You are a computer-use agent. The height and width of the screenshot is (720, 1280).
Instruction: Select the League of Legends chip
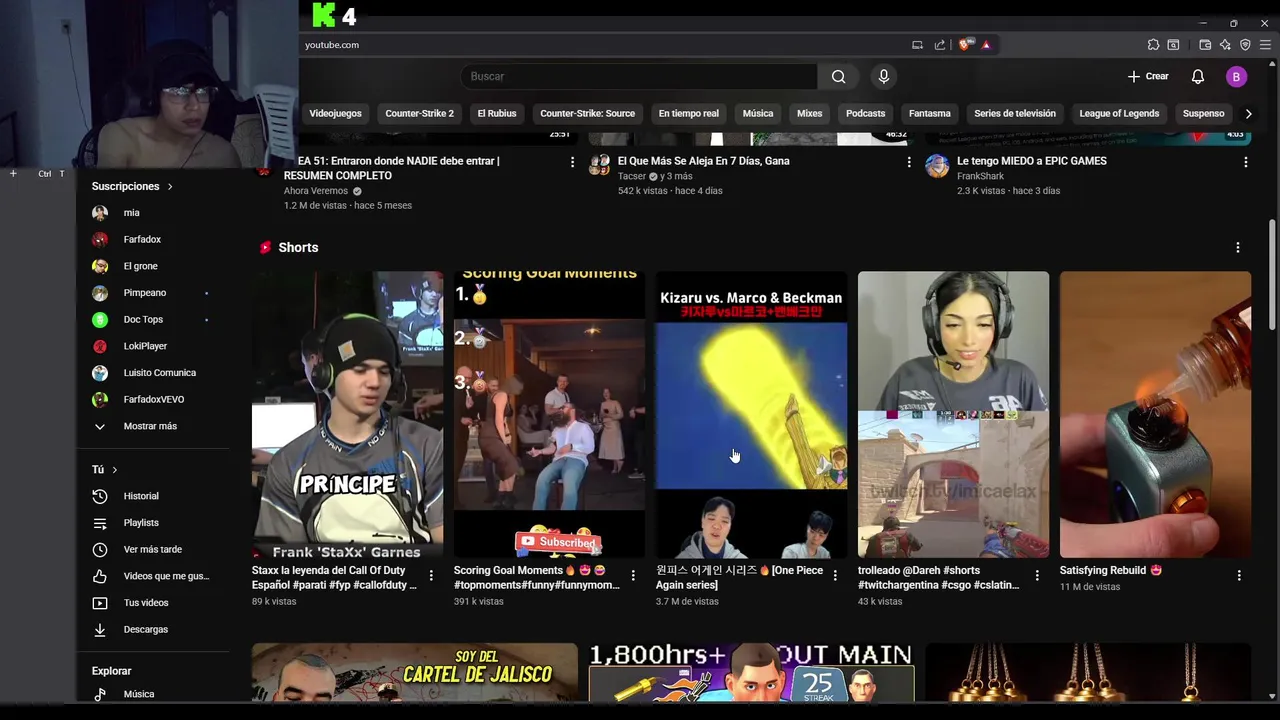(x=1119, y=114)
